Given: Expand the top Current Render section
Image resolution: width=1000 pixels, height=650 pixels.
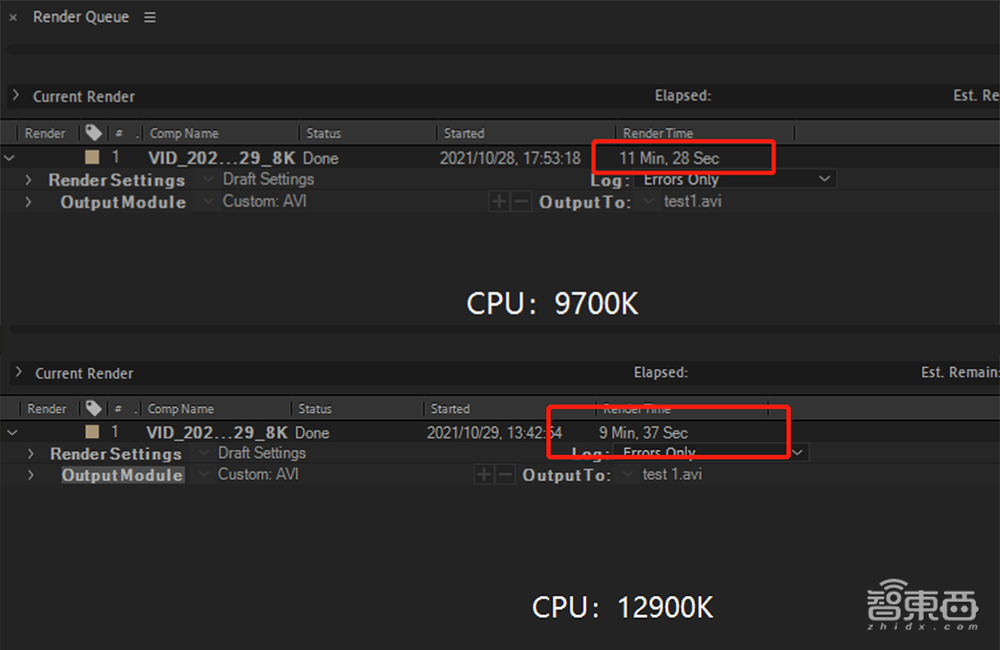Looking at the screenshot, I should point(16,96).
